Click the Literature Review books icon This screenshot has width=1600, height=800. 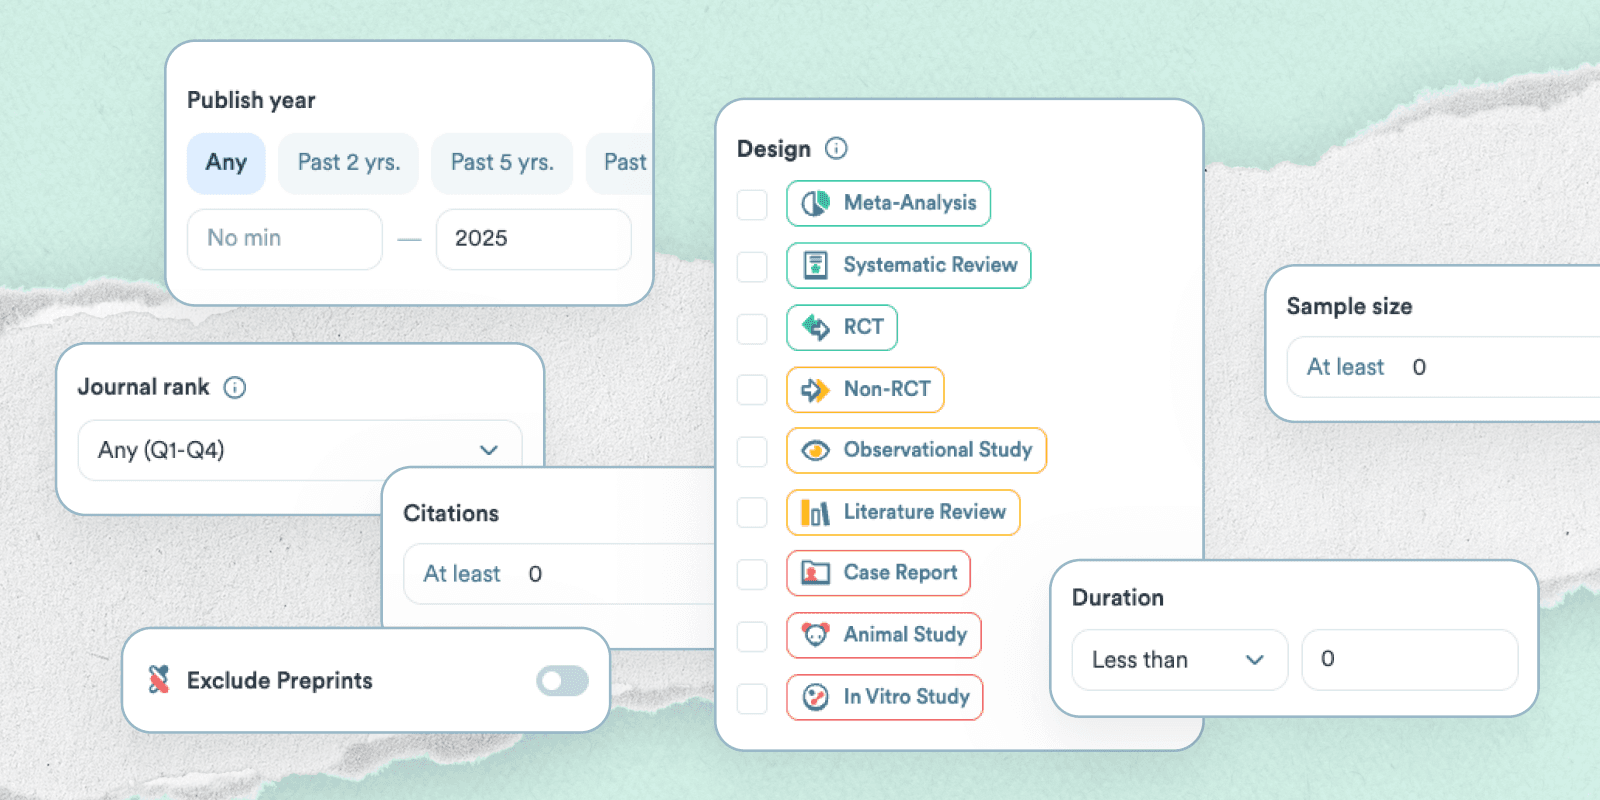[x=815, y=512]
